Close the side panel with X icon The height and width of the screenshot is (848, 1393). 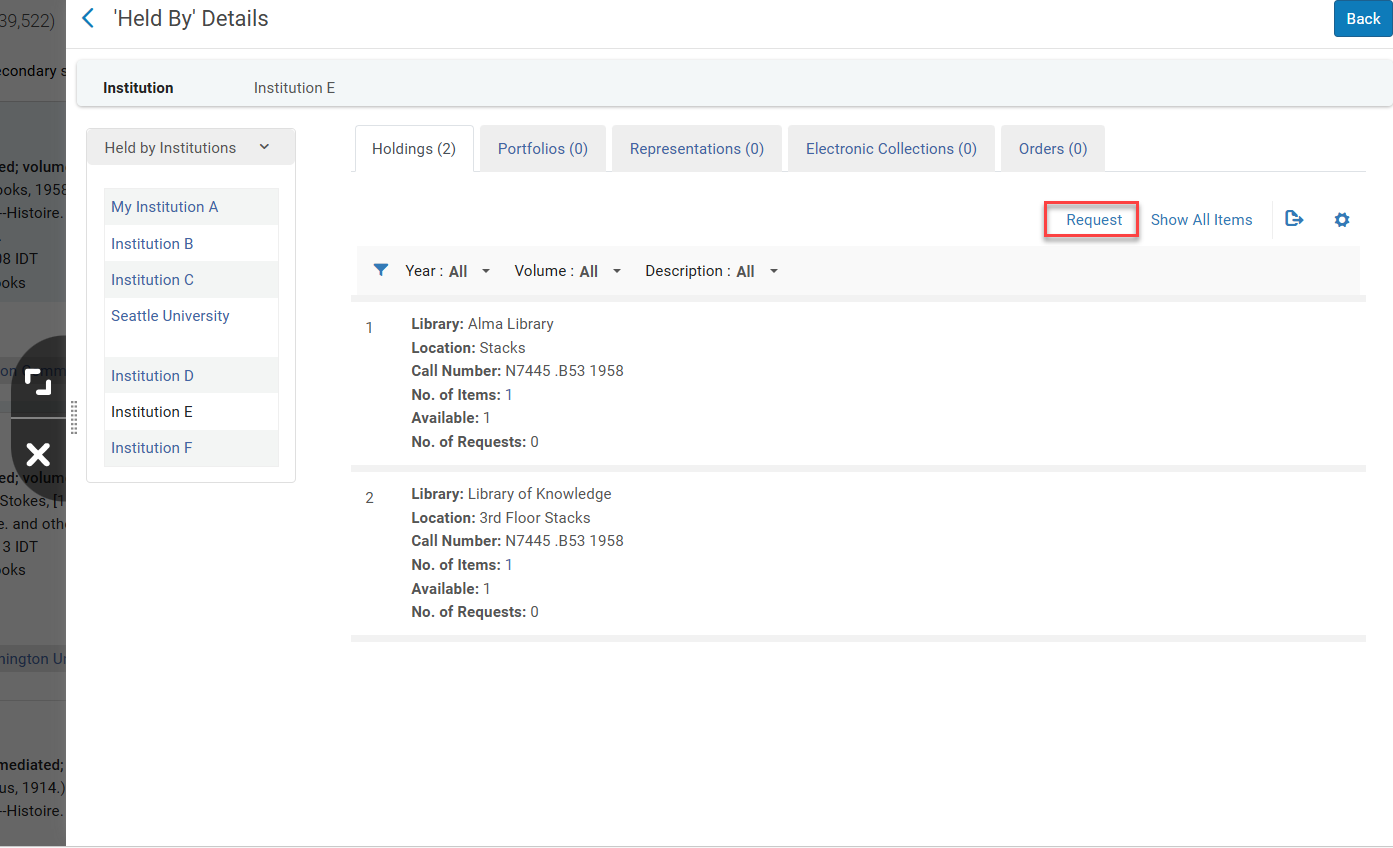click(x=38, y=455)
